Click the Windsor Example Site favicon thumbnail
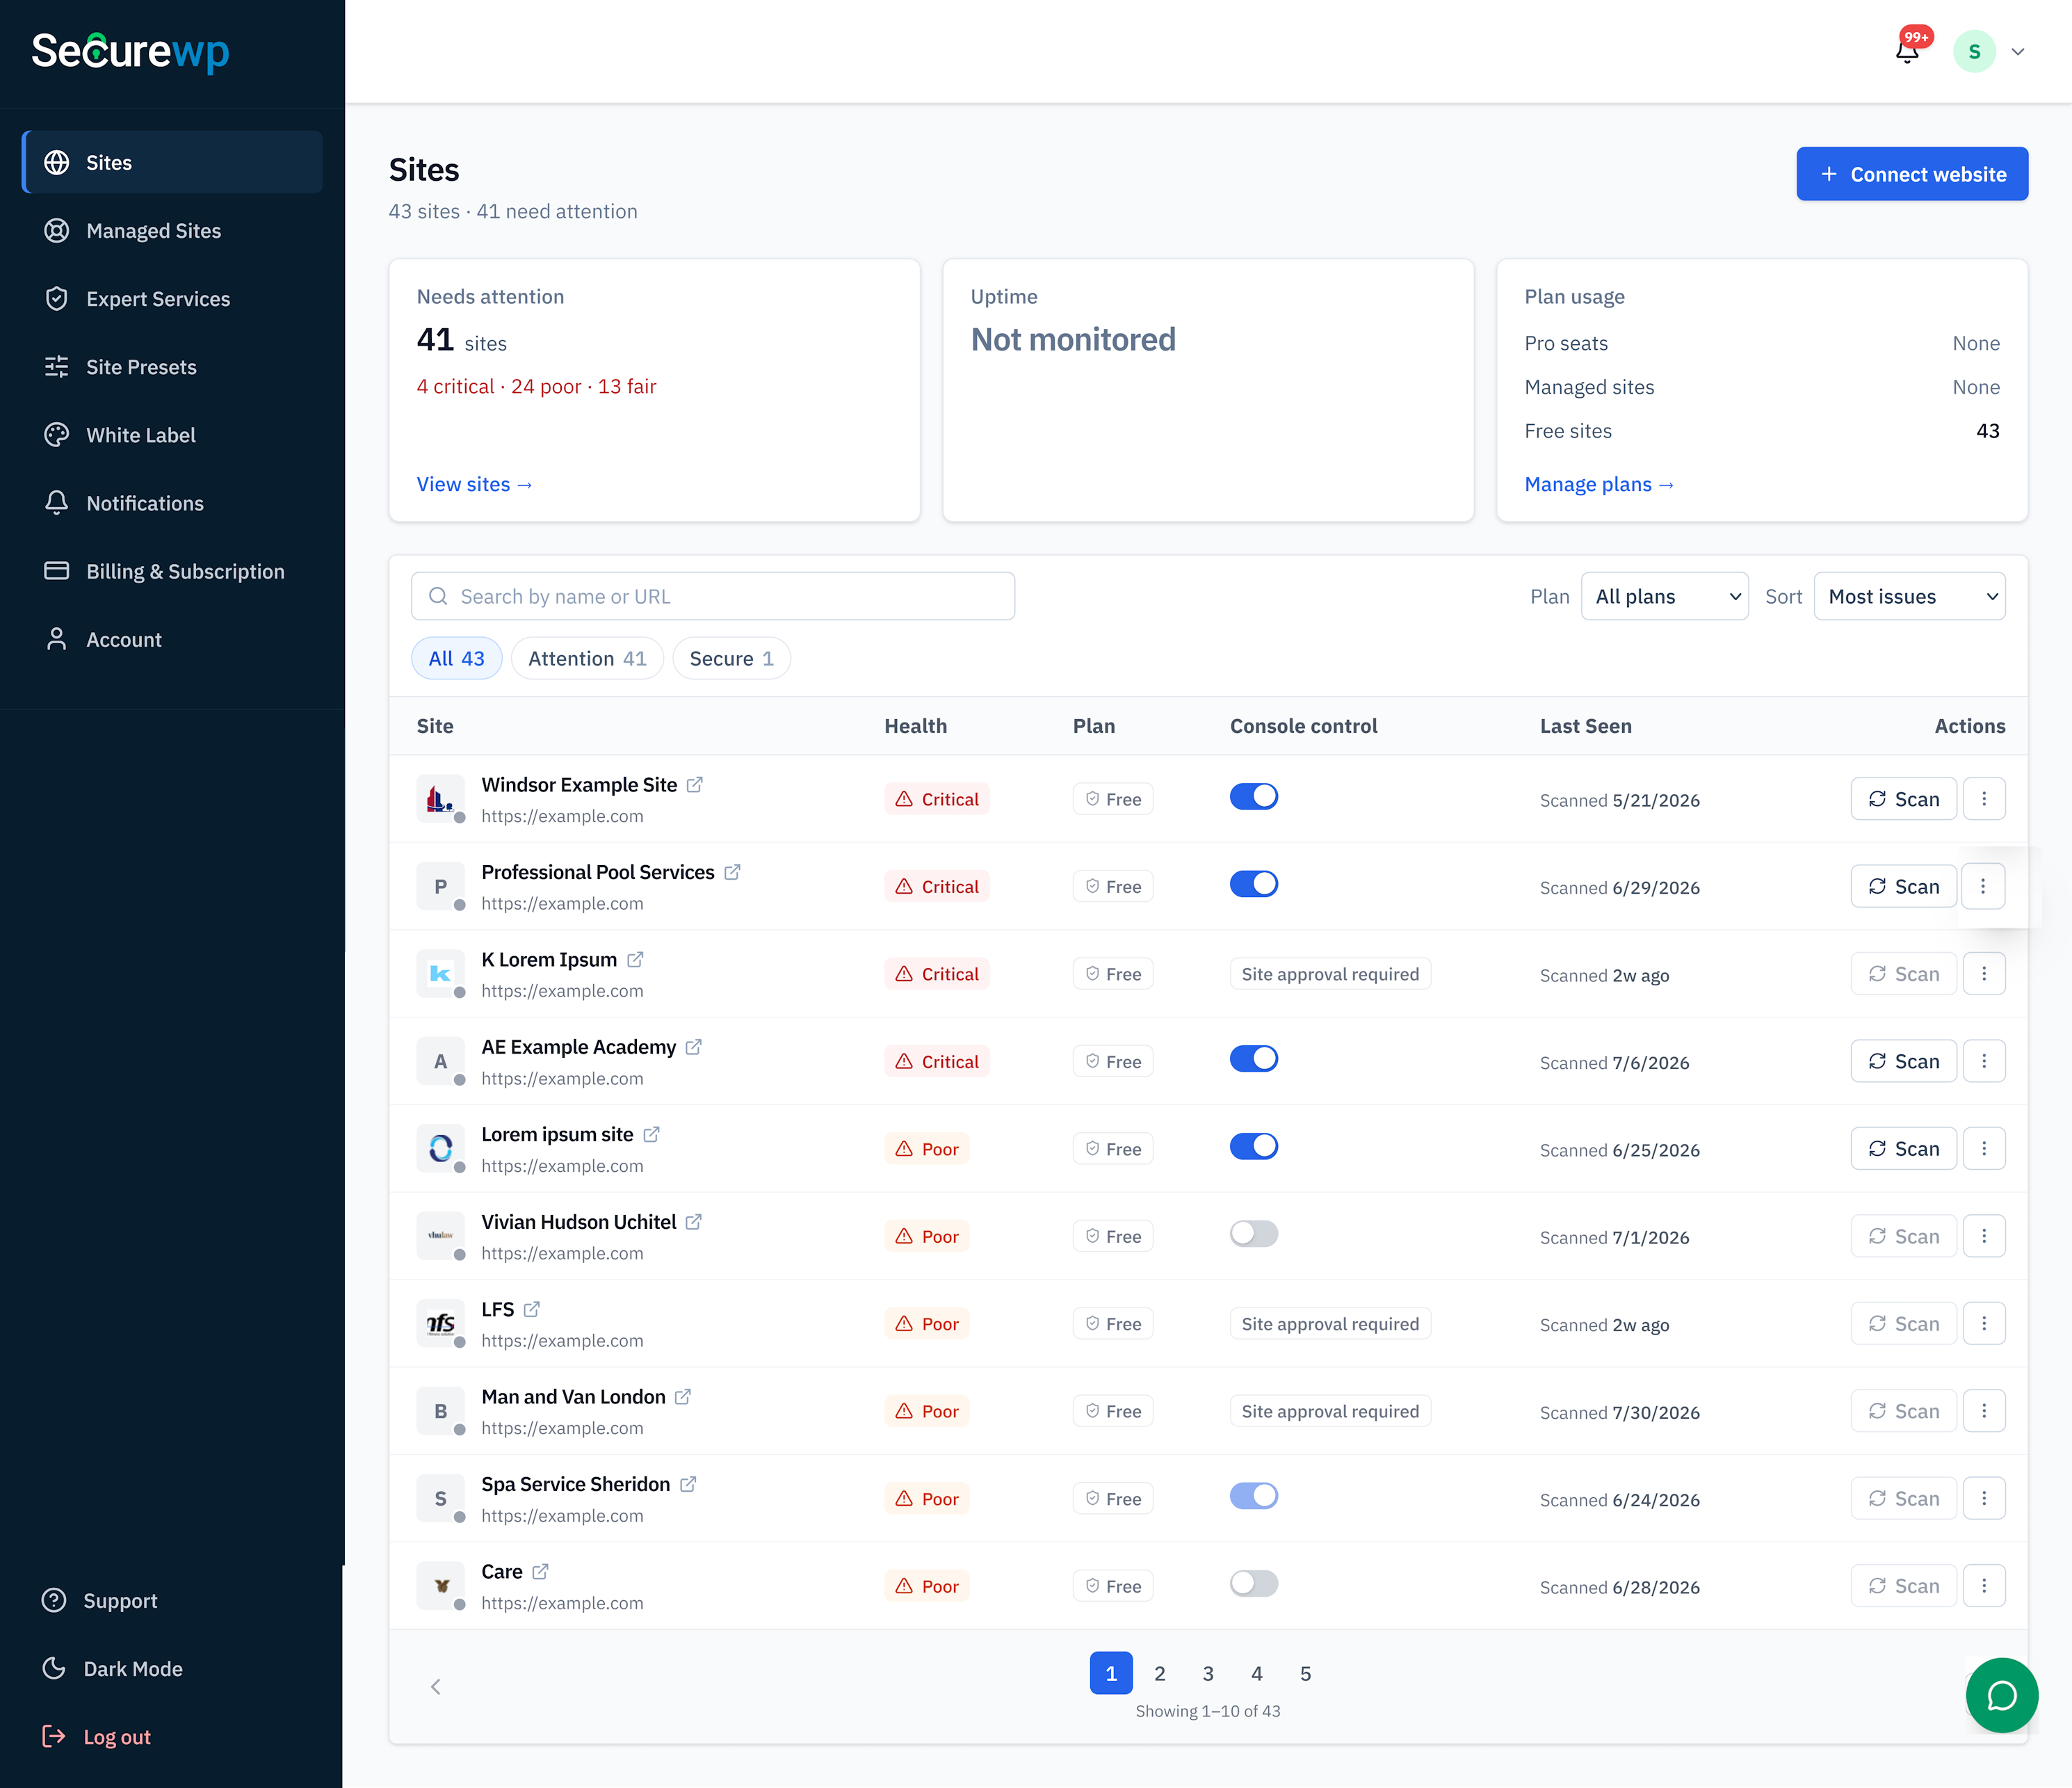 (440, 799)
